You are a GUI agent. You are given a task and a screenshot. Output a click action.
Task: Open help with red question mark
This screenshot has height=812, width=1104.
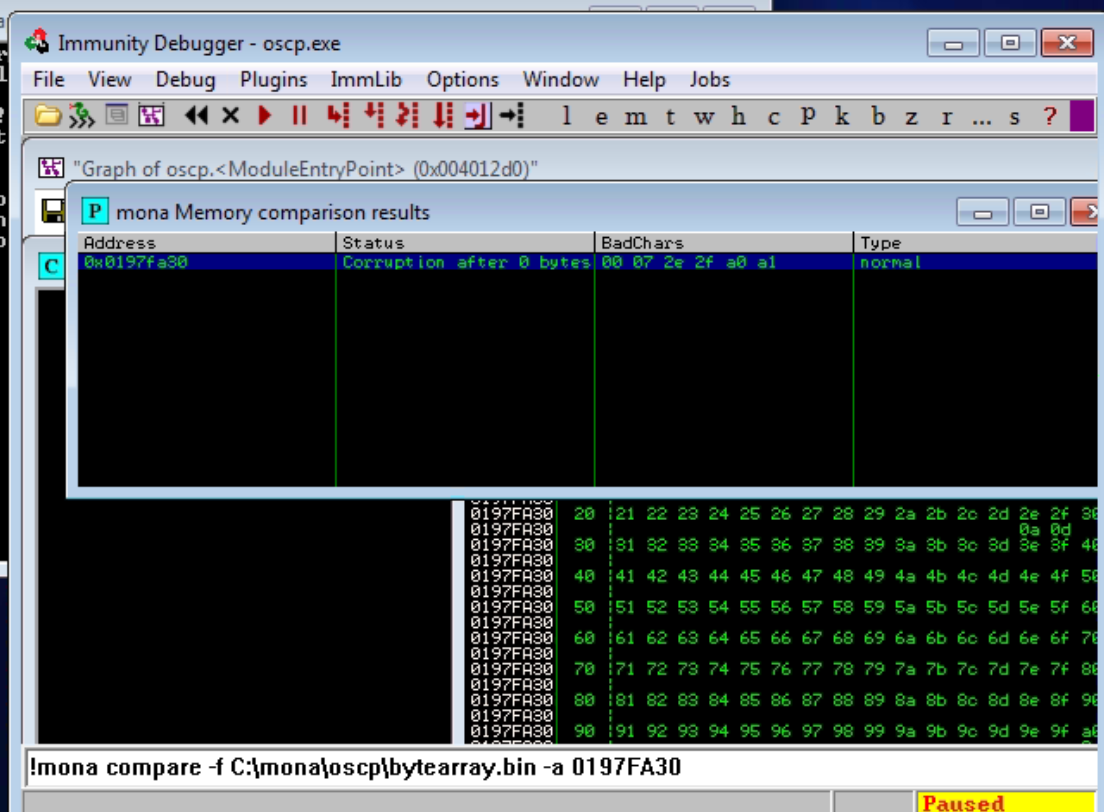pos(1050,115)
